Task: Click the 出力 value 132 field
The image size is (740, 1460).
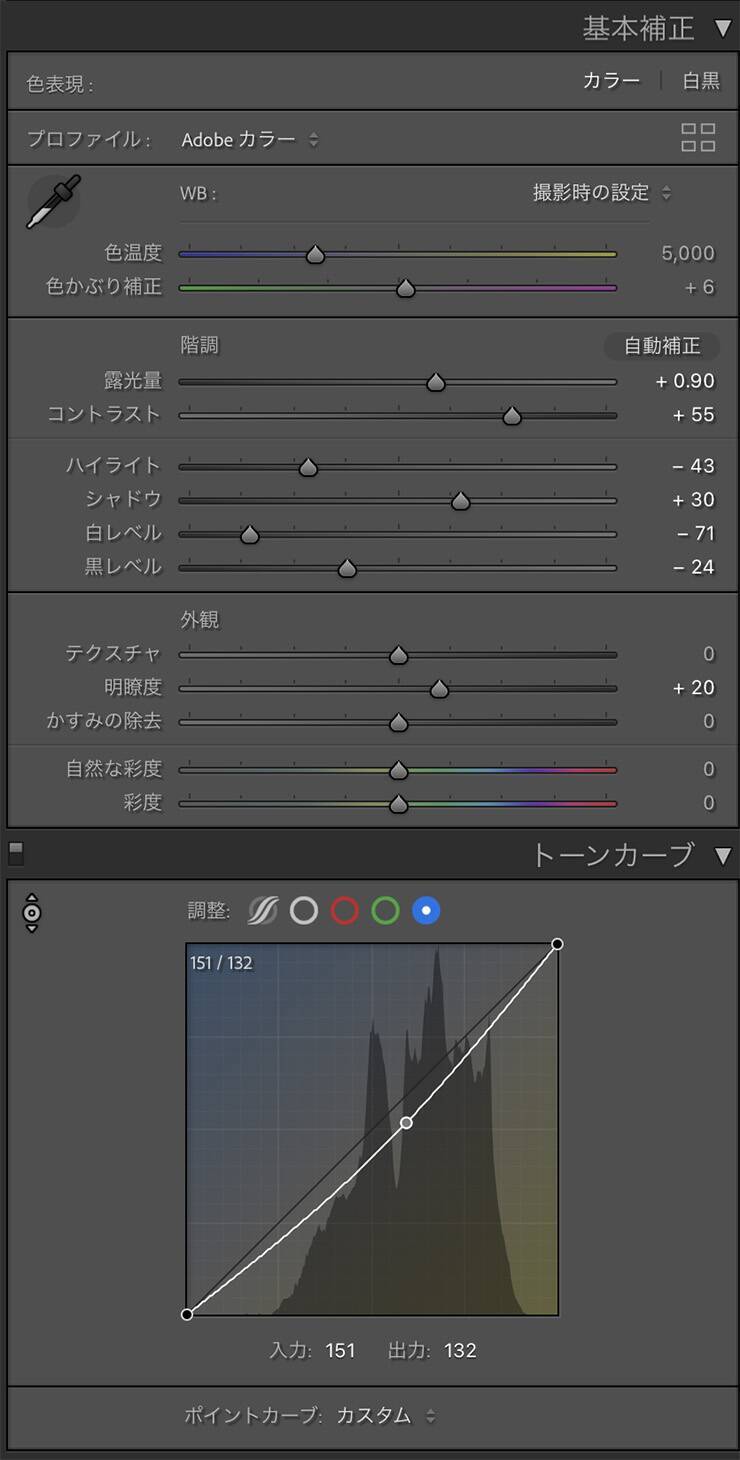Action: (x=460, y=1351)
